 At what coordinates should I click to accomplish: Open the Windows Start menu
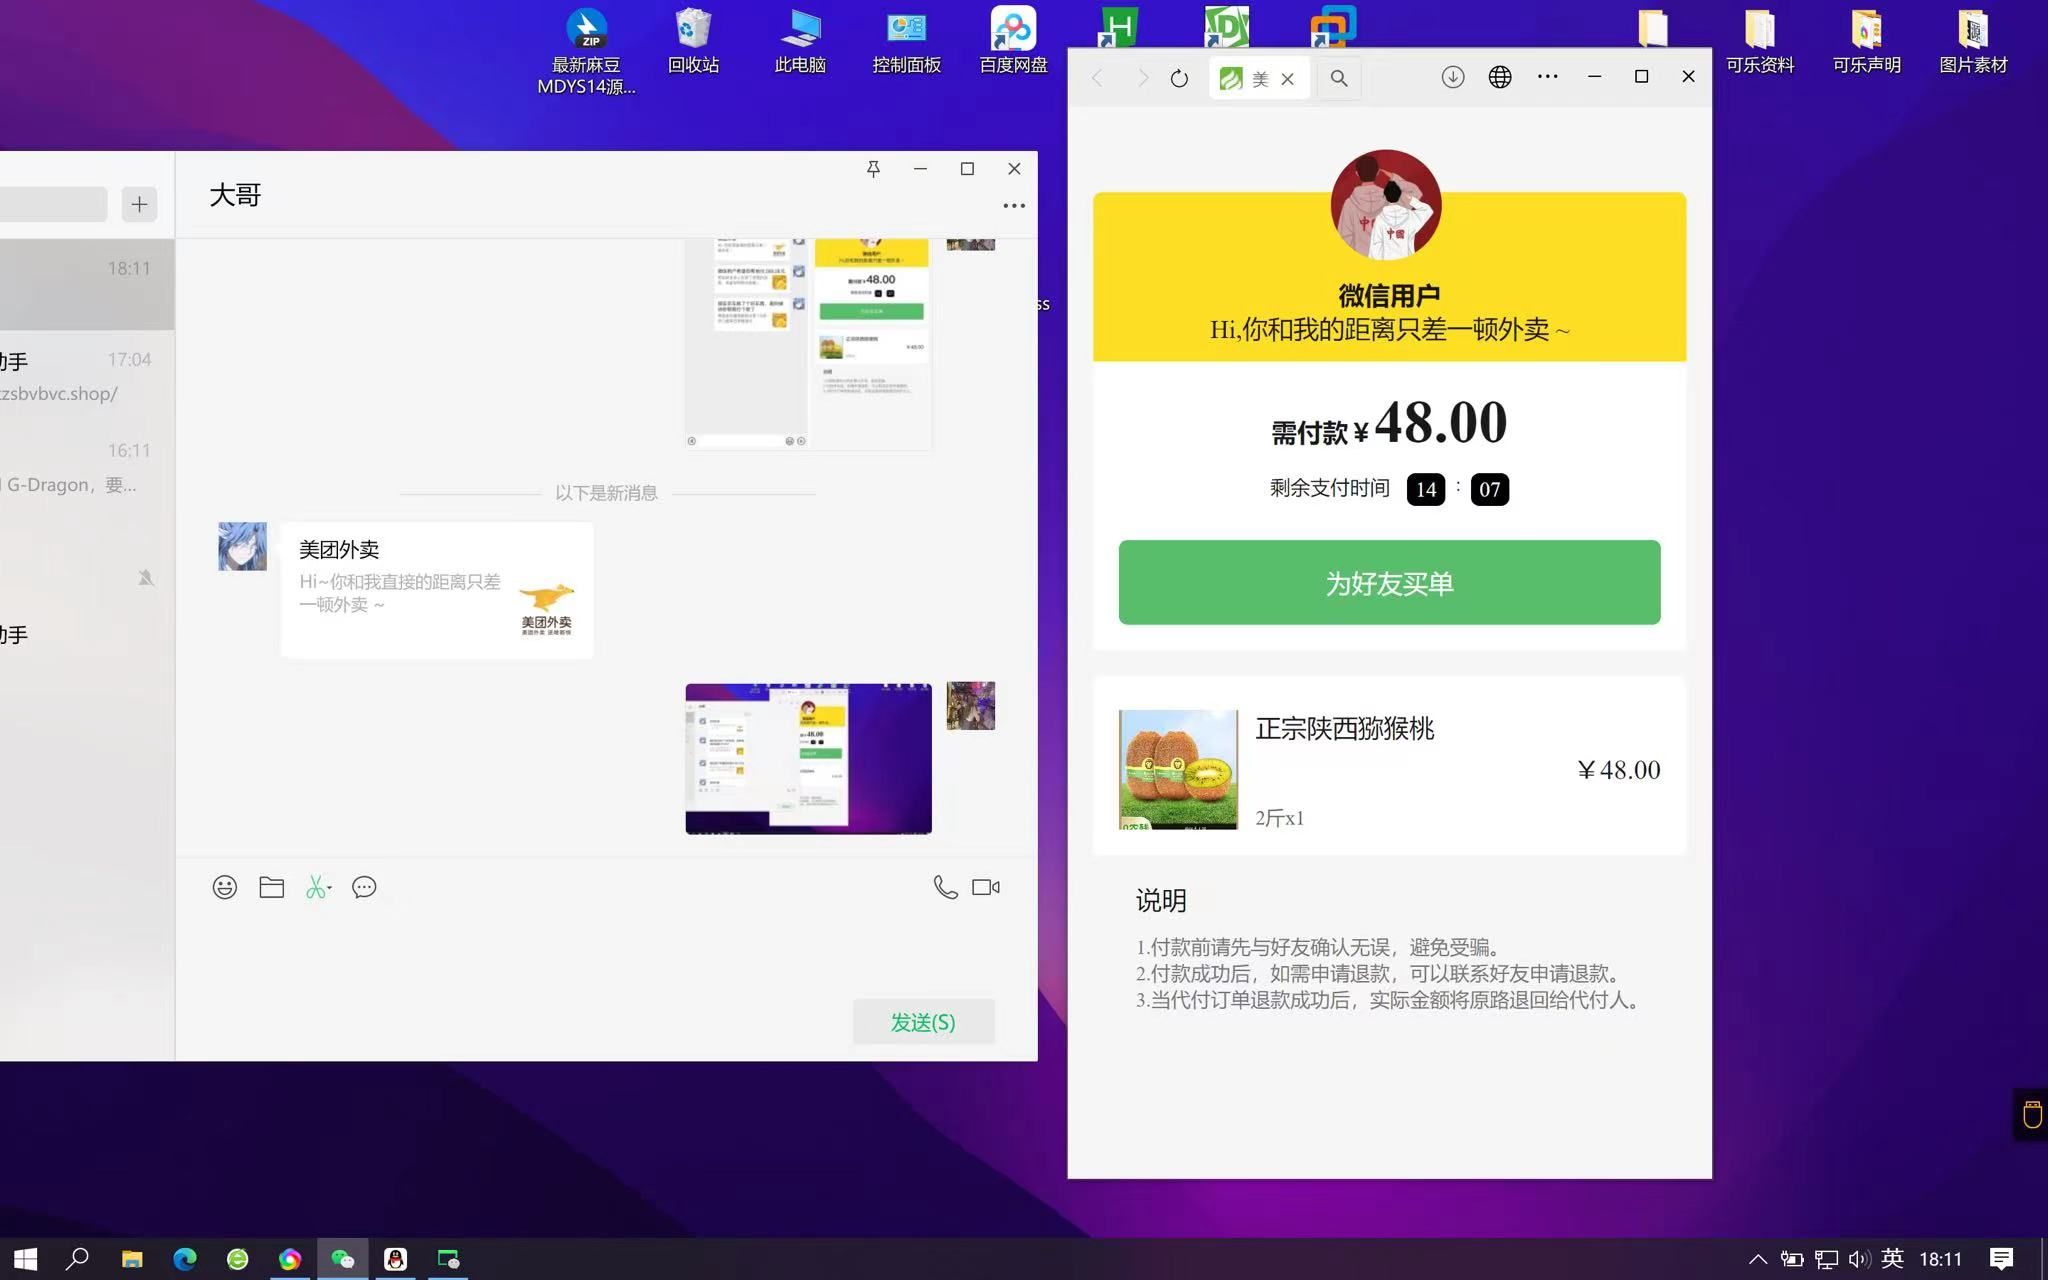click(25, 1259)
